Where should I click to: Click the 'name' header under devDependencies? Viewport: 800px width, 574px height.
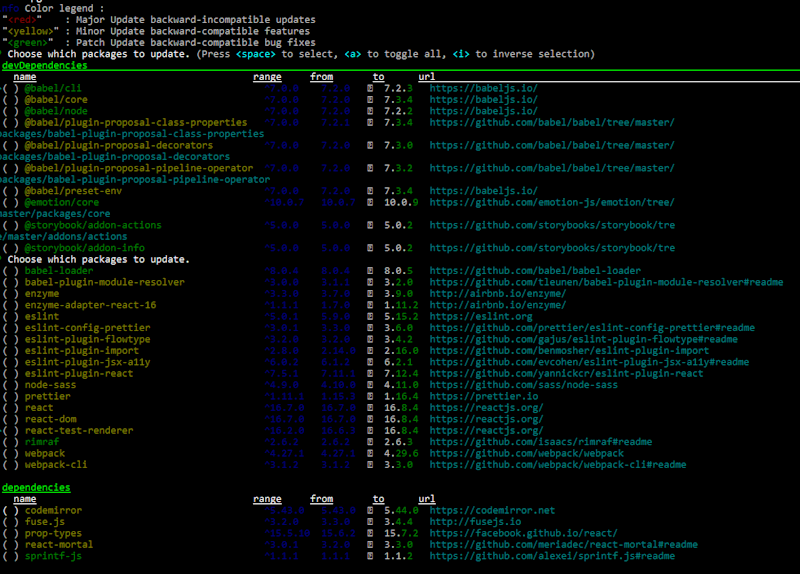24,77
